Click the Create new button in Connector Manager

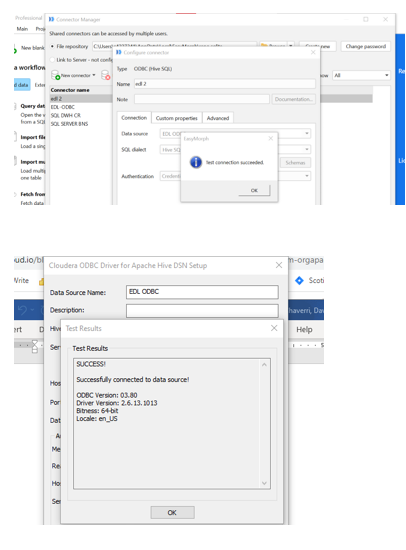point(318,46)
